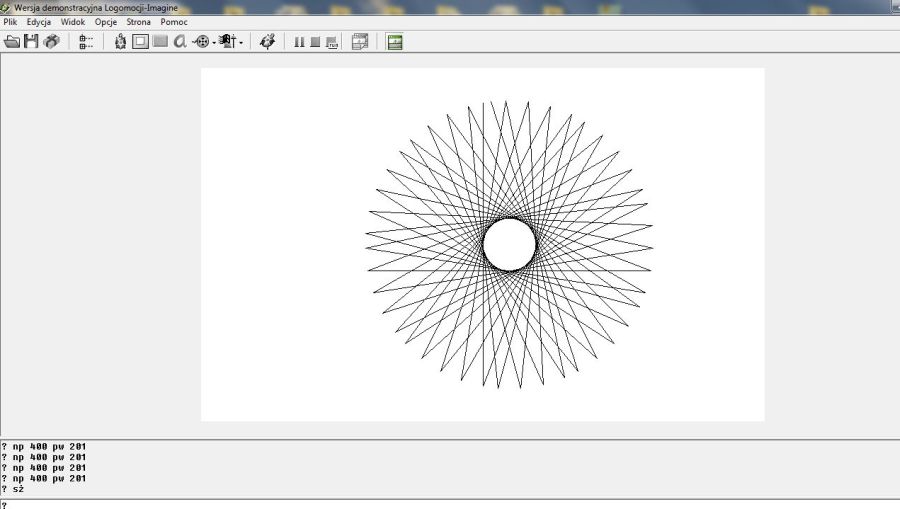Stop all running procedures
This screenshot has width=900, height=509.
coord(315,42)
